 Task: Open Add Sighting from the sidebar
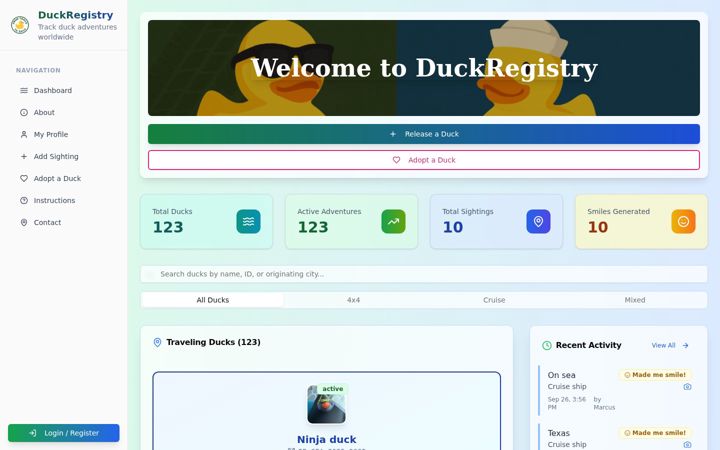[x=64, y=157]
